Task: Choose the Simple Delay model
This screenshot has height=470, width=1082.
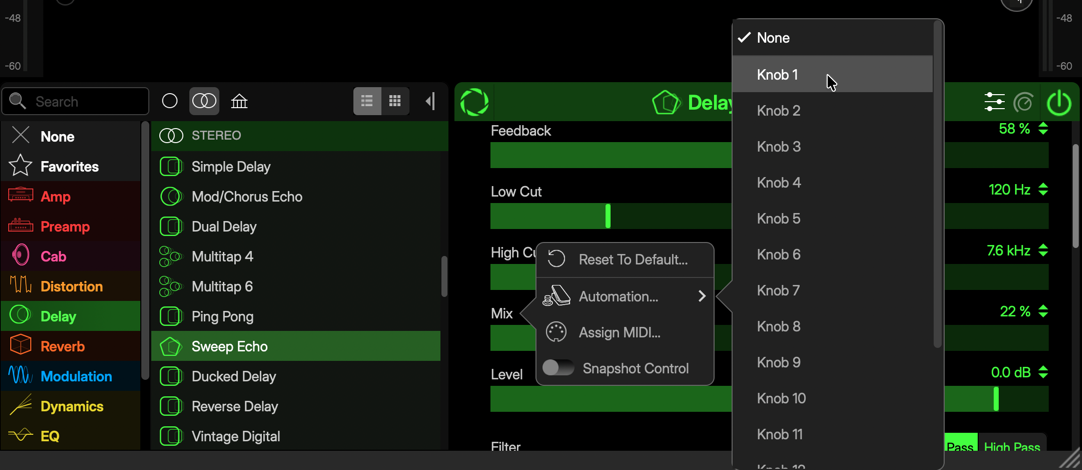Action: tap(295, 166)
